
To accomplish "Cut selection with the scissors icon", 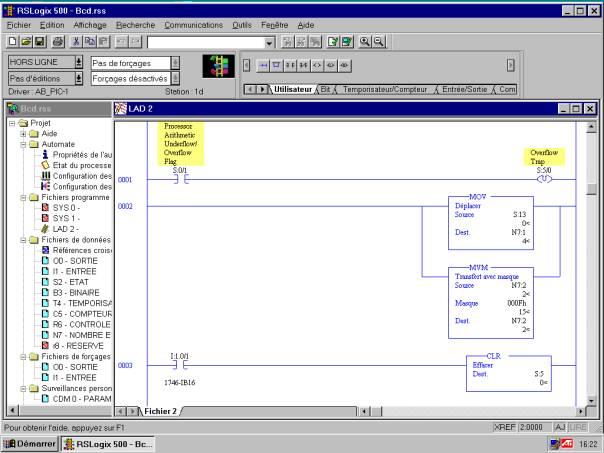I will pos(76,42).
